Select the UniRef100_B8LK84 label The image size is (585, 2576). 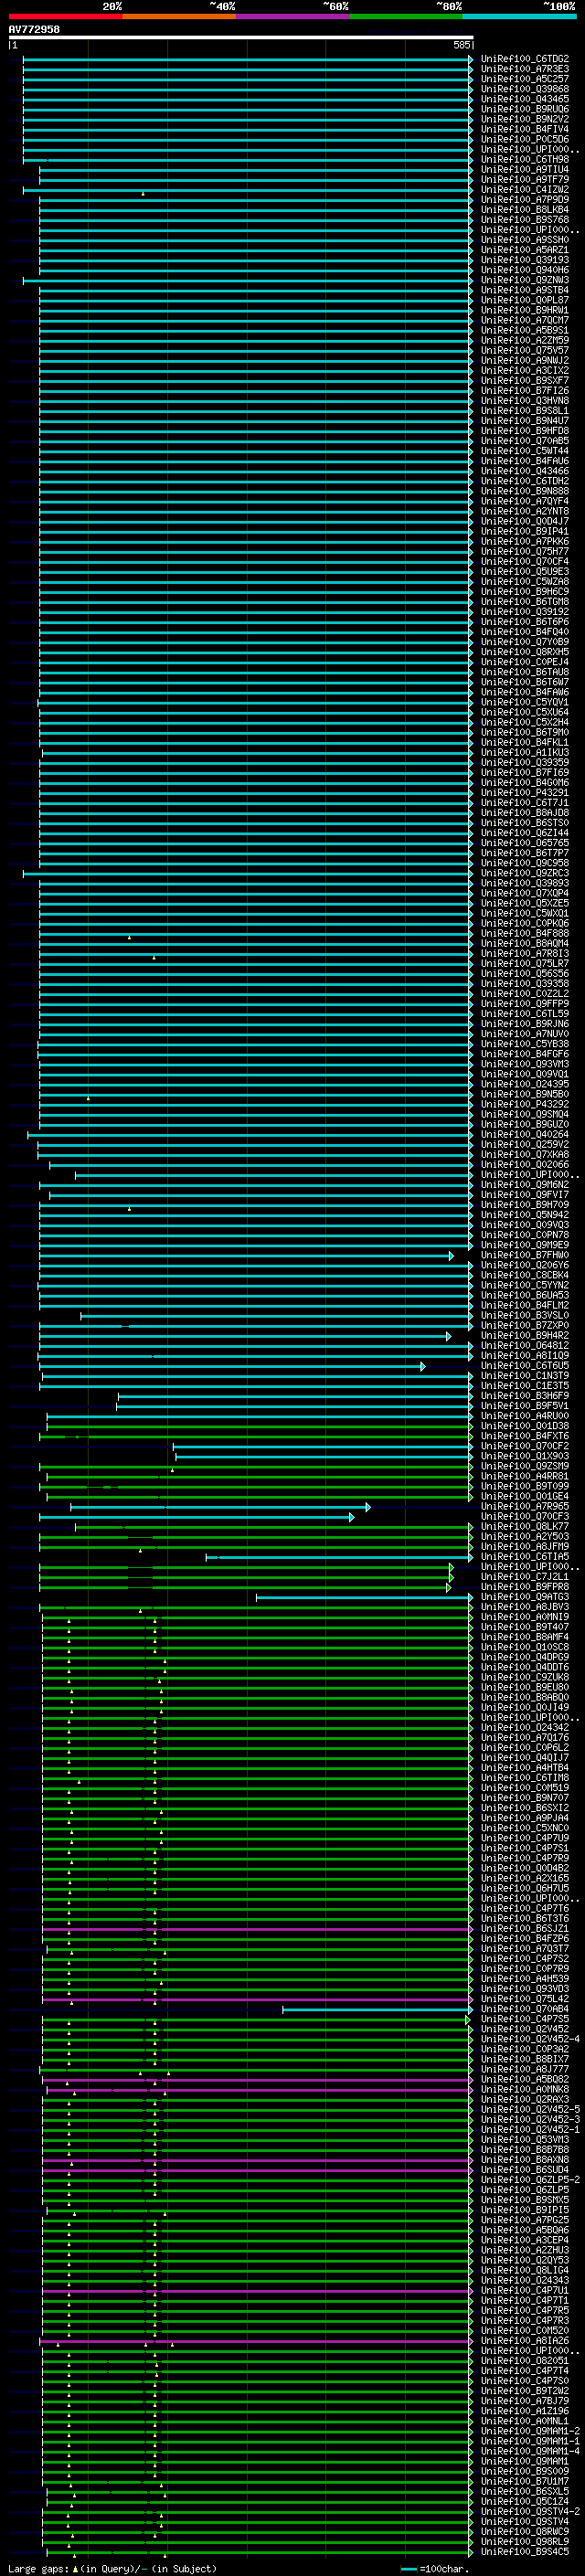coord(524,209)
